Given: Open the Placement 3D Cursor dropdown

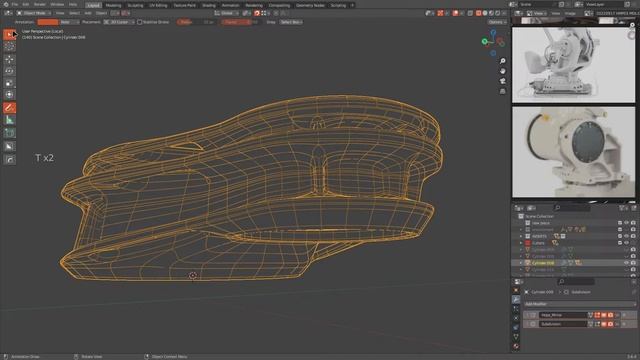Looking at the screenshot, I should (119, 22).
